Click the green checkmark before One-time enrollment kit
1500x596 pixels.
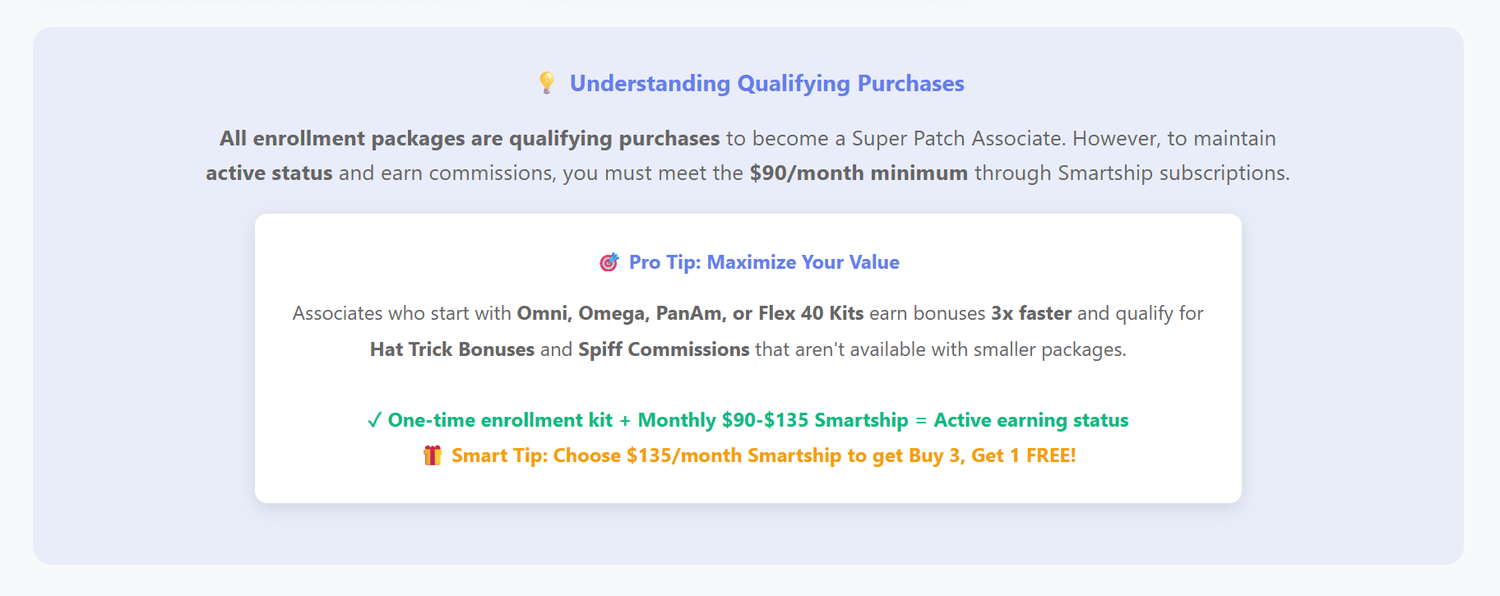coord(374,421)
